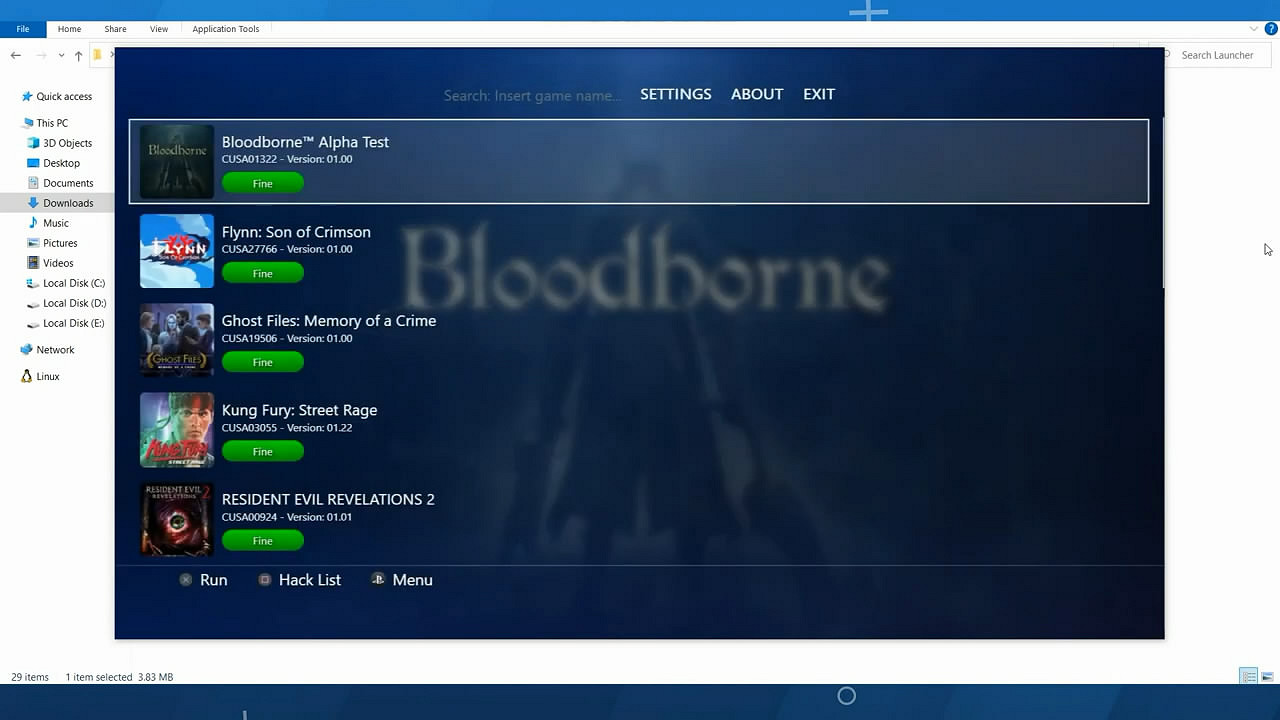Open Hack List via square icon

click(265, 580)
